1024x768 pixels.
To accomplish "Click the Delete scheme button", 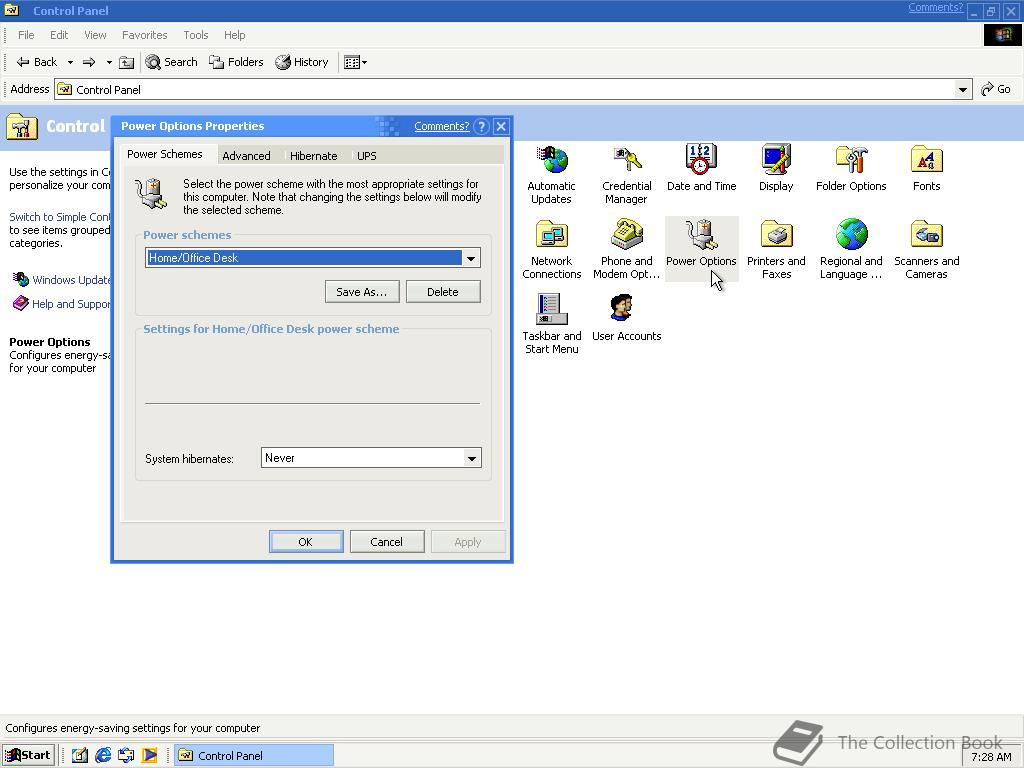I will tap(443, 292).
